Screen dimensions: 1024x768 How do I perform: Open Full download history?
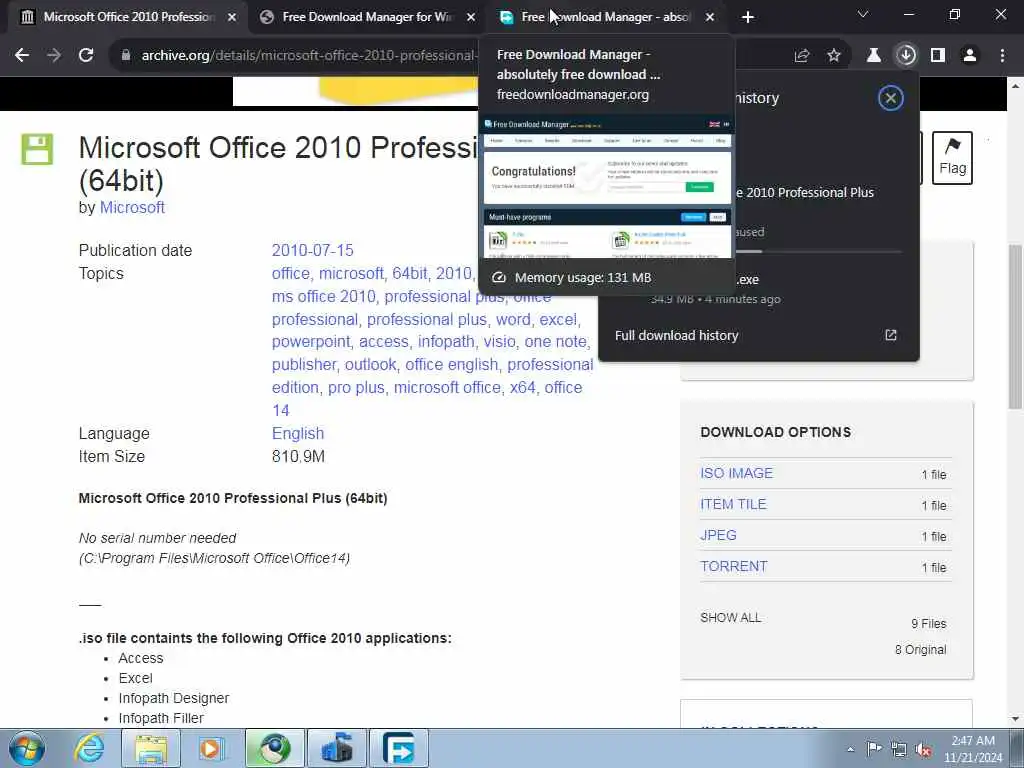coord(677,335)
